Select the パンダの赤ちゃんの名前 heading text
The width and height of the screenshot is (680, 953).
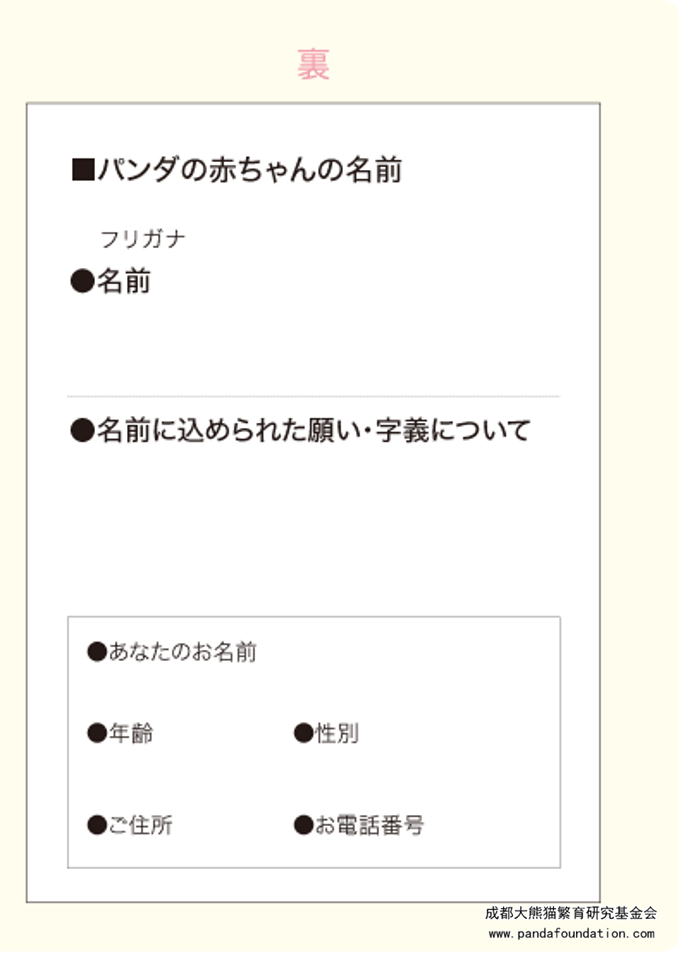pos(249,170)
